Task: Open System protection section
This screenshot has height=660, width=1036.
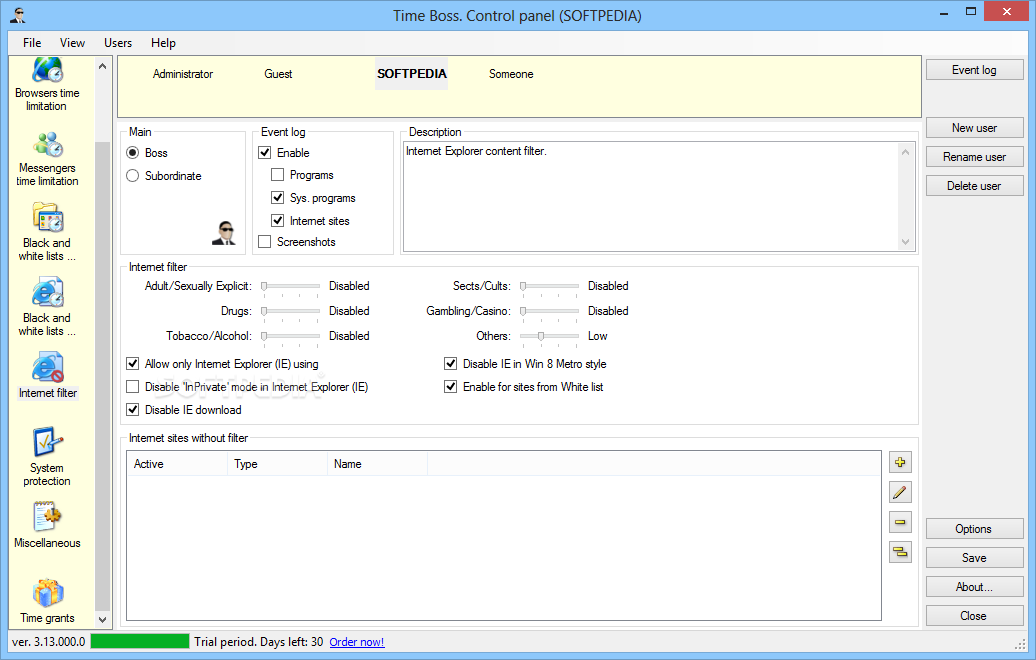Action: 47,457
